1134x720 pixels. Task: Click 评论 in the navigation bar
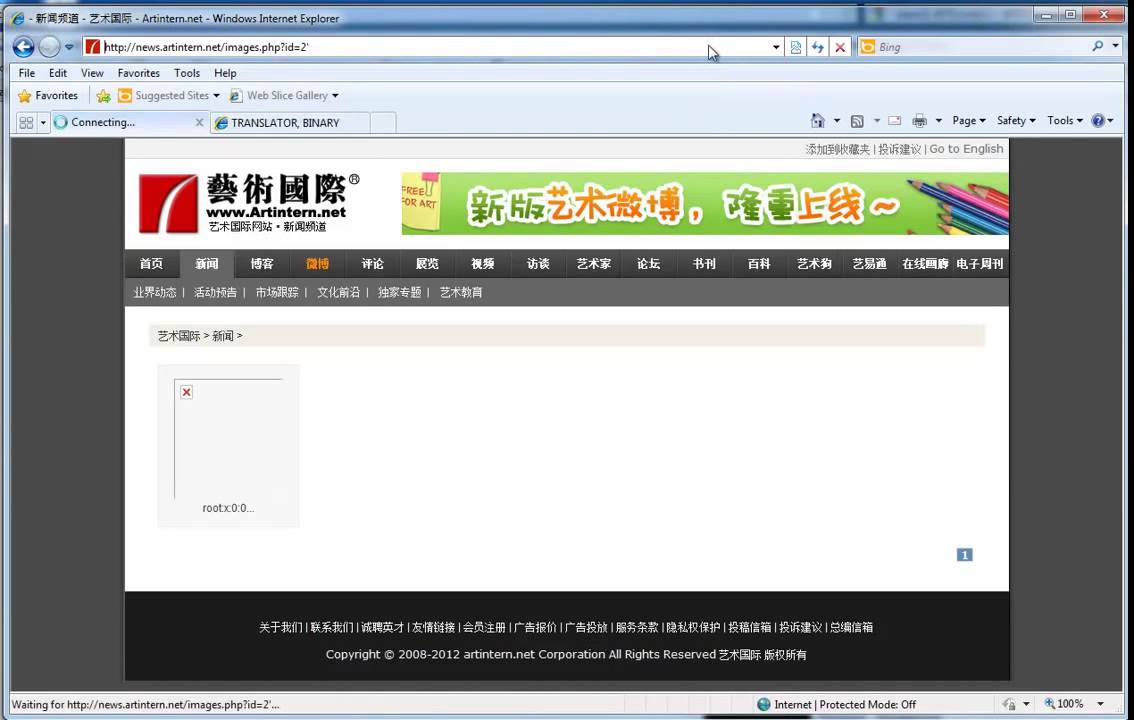pos(372,264)
